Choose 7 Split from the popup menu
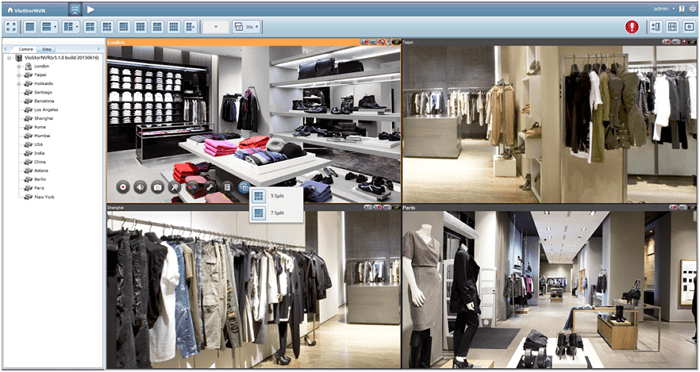 pyautogui.click(x=276, y=213)
